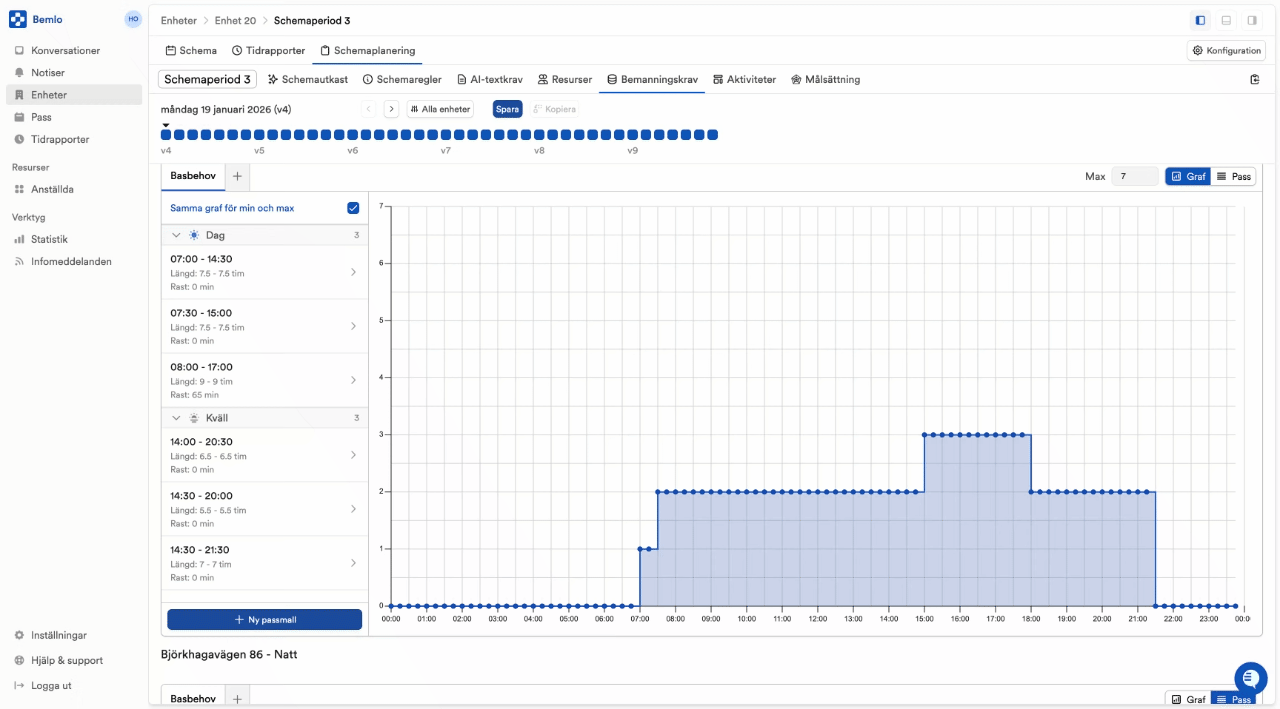Open Tidrapporter in the left sidebar

coord(60,140)
